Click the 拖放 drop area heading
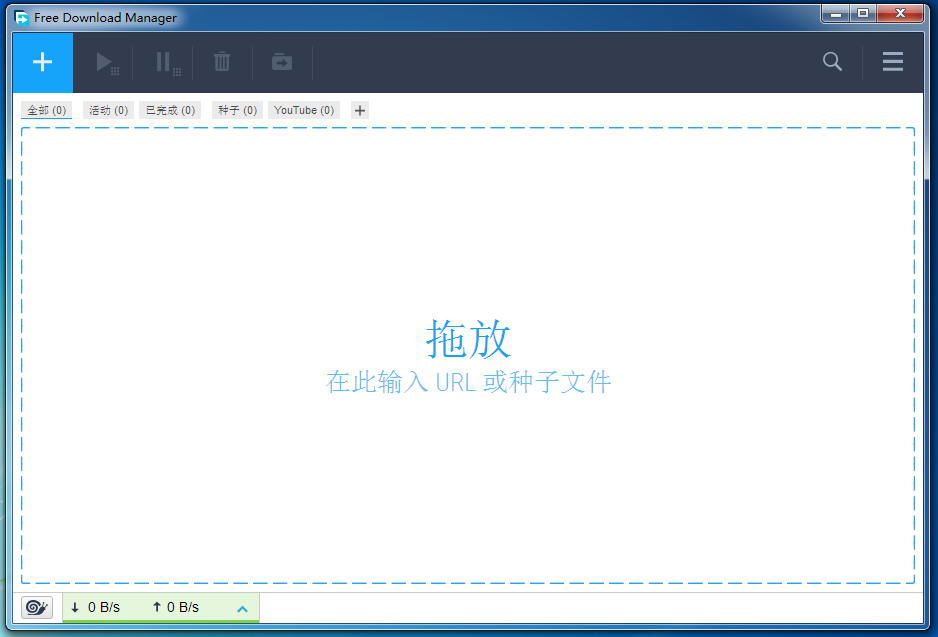938x637 pixels. (468, 339)
